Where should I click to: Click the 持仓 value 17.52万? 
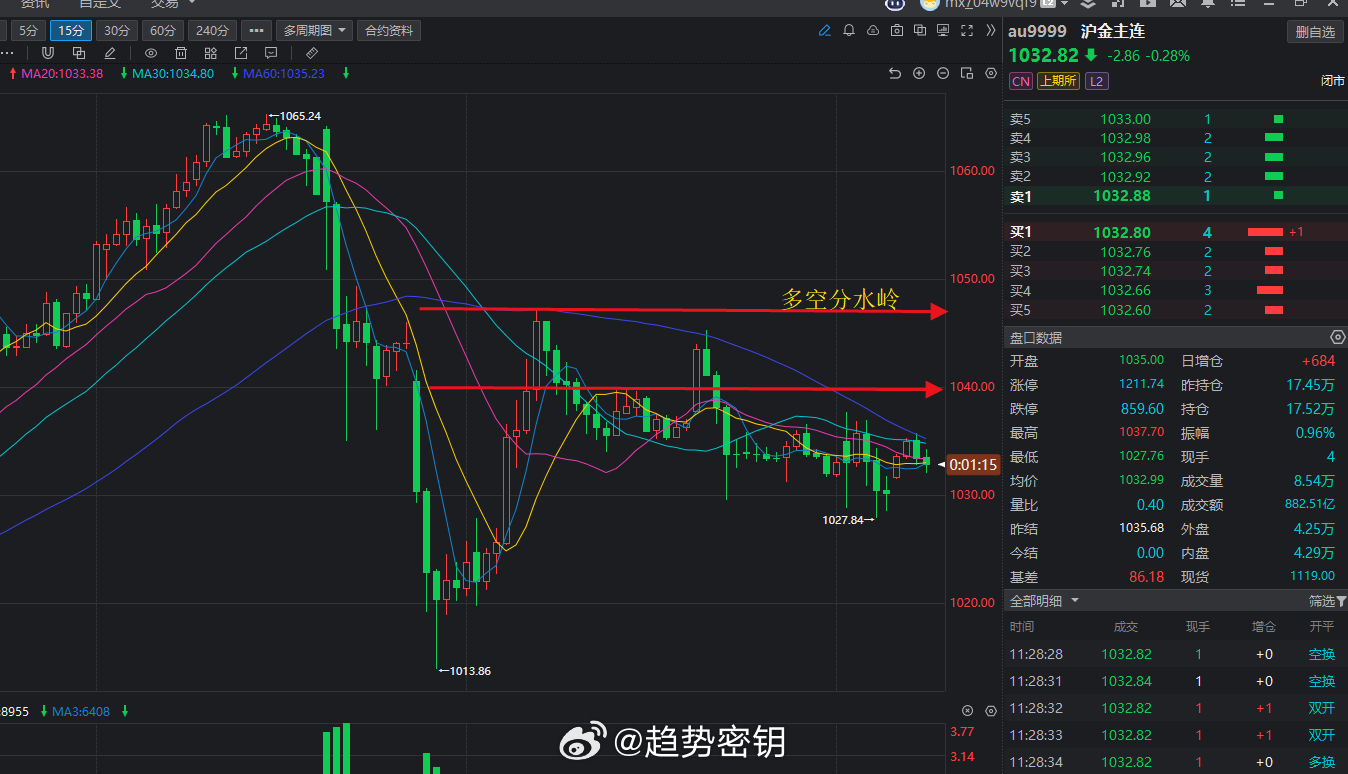point(1310,409)
